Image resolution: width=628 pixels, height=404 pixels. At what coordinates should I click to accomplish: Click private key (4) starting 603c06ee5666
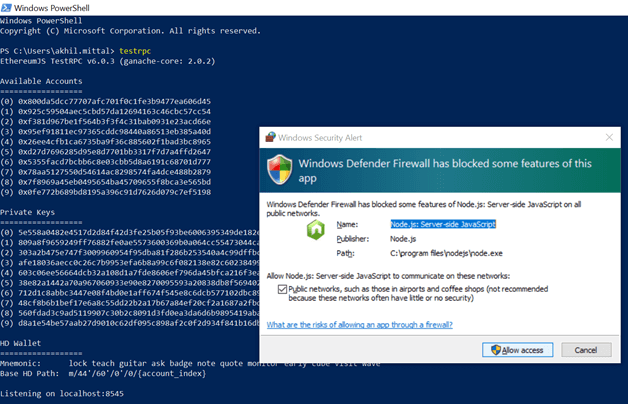(x=139, y=273)
